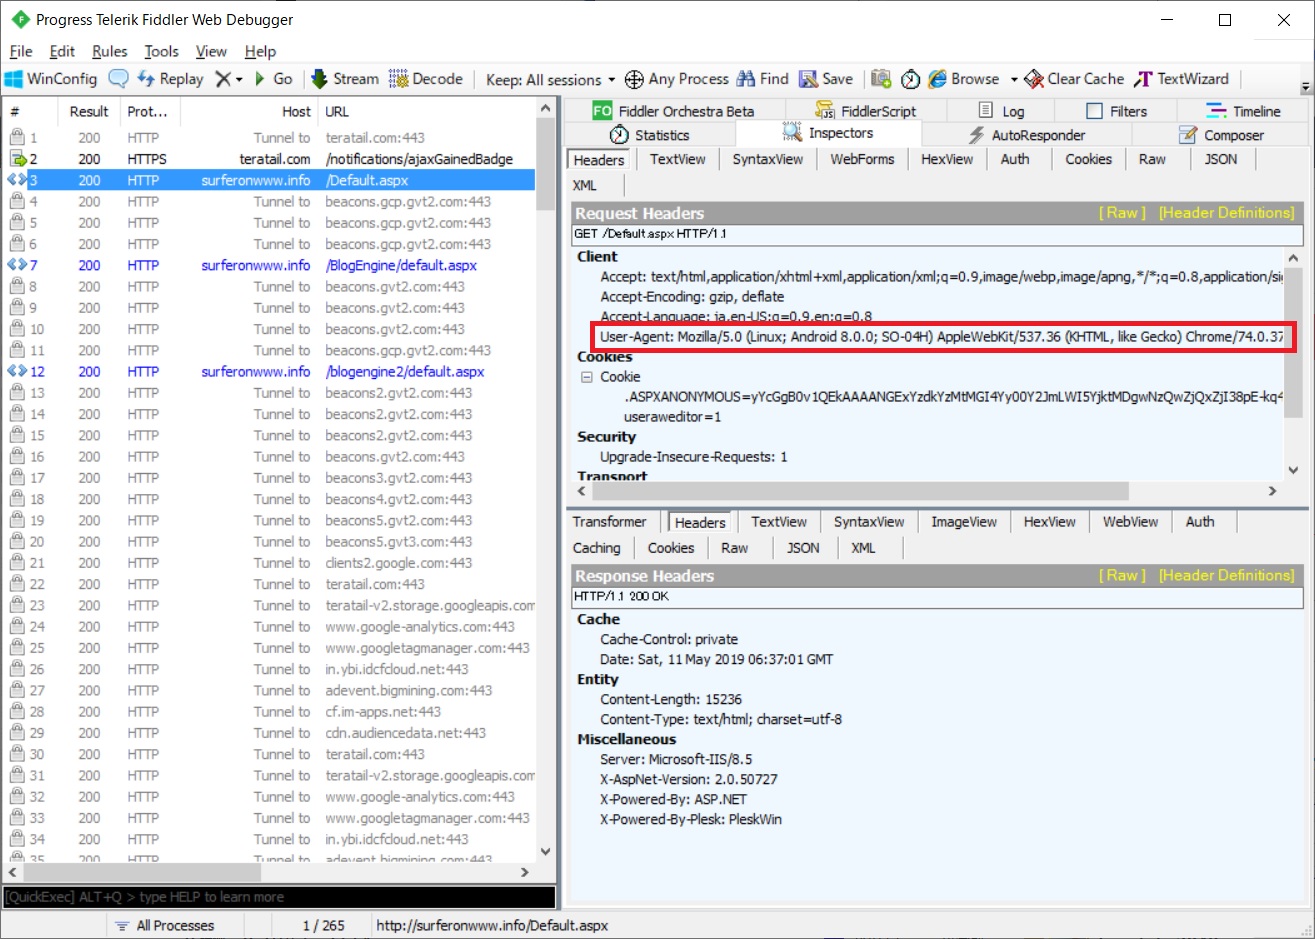The height and width of the screenshot is (939, 1315).
Task: Click the Remove X toolbar icon
Action: [x=223, y=79]
